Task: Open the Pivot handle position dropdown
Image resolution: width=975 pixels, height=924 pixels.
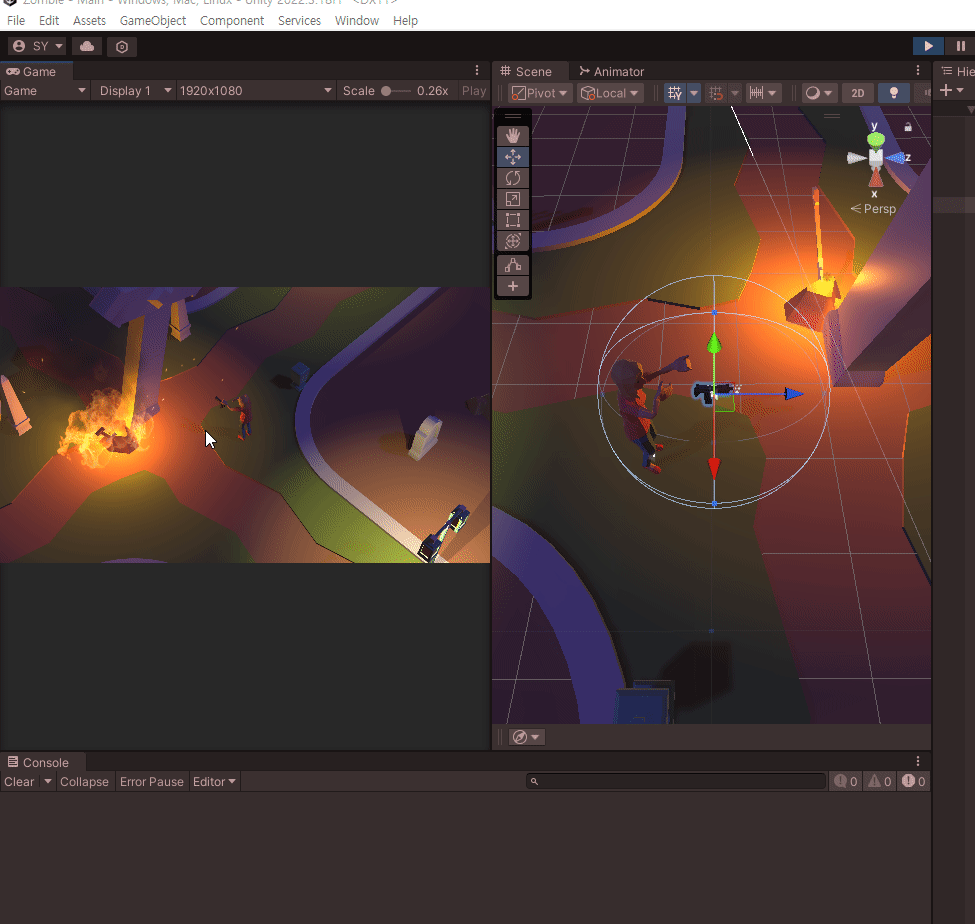Action: 540,93
